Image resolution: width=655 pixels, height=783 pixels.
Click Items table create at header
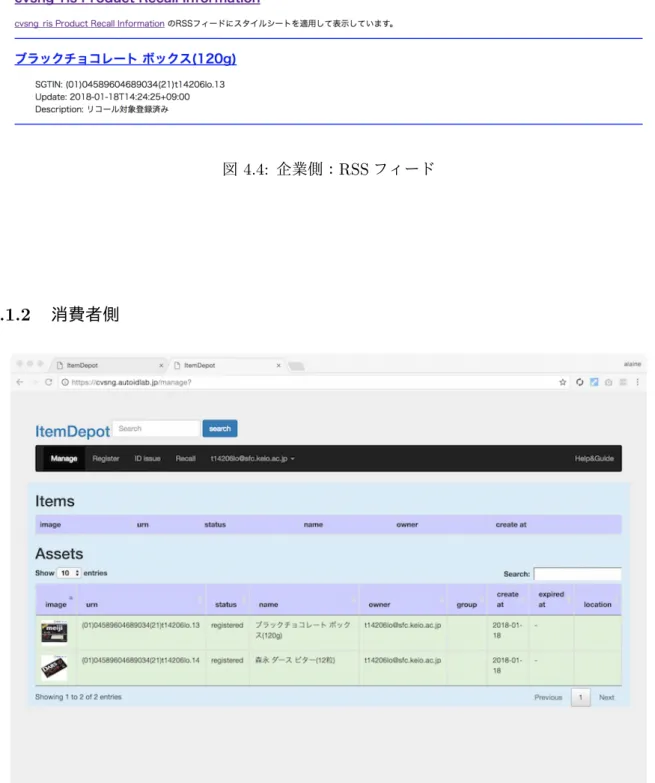click(x=511, y=524)
